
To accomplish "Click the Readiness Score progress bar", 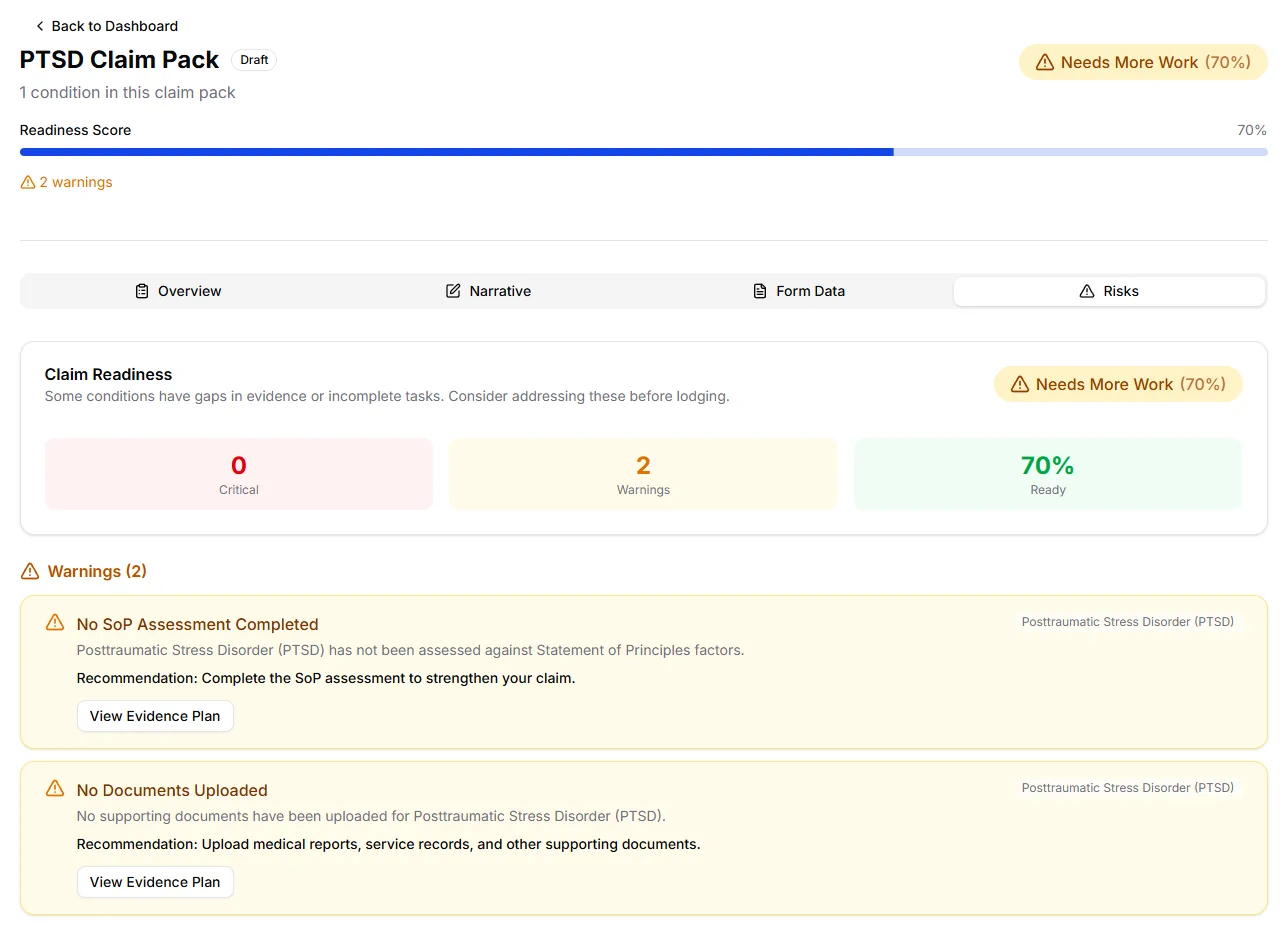I will point(643,152).
